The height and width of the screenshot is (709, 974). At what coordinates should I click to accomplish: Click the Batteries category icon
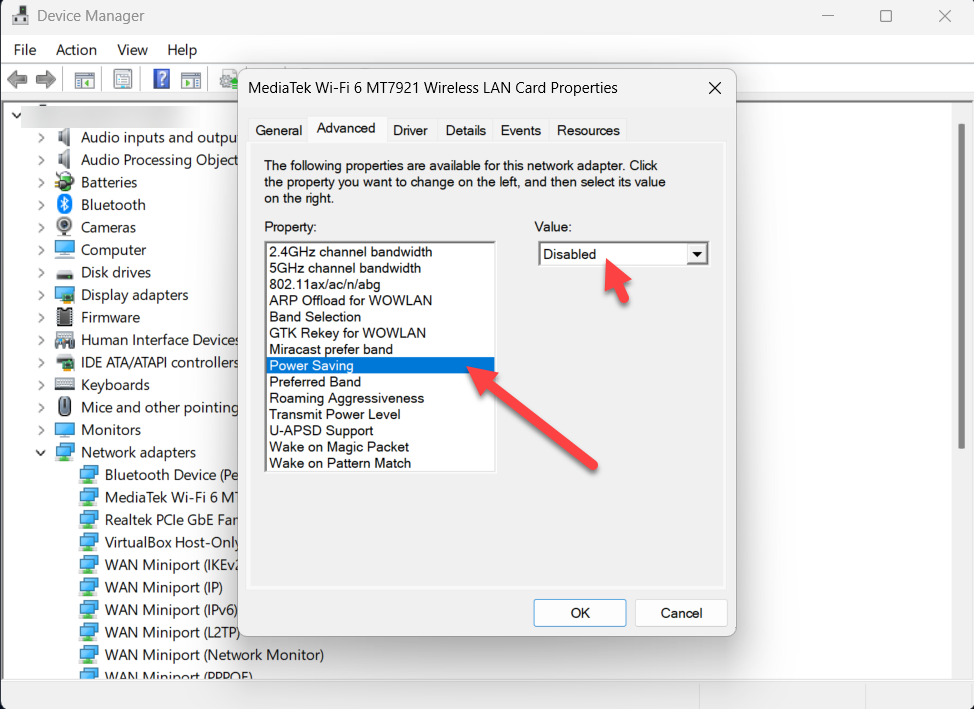[65, 182]
